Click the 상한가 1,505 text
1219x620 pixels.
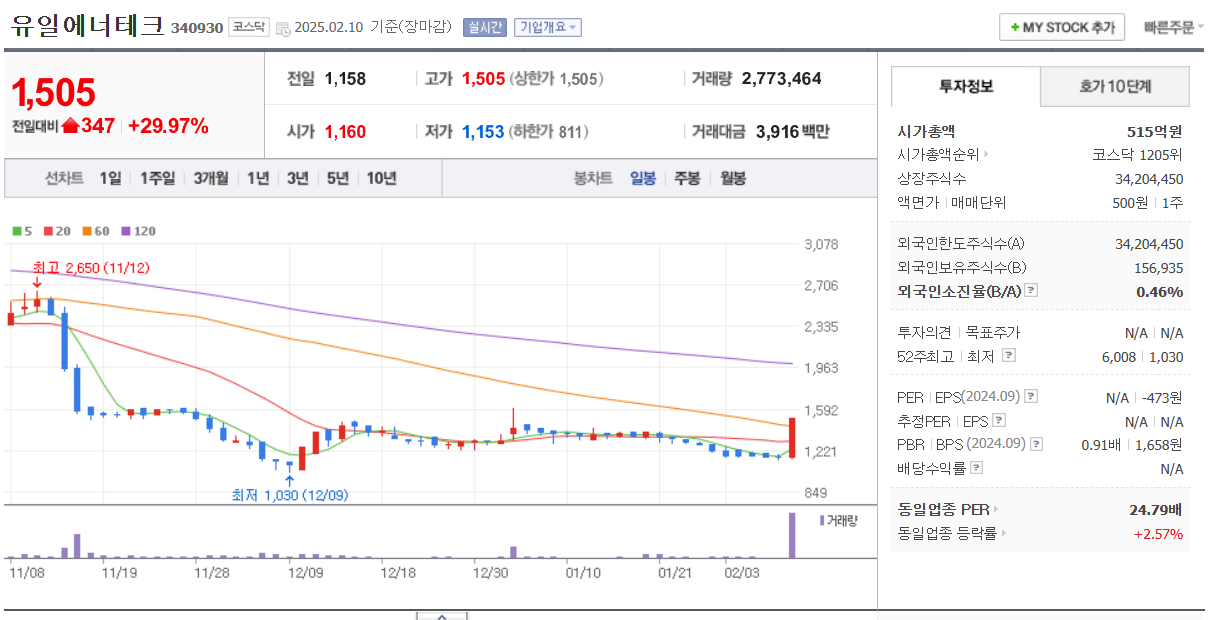tap(556, 79)
